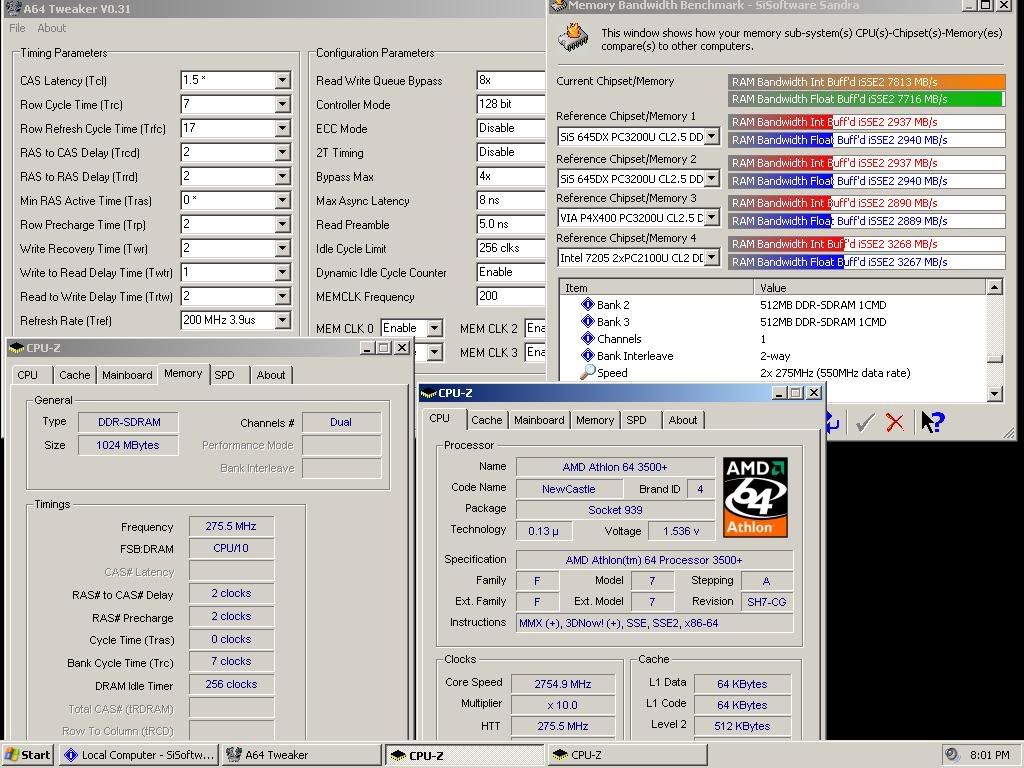The width and height of the screenshot is (1024, 768).
Task: Open CAS Latency (Tcl) dropdown
Action: 282,80
